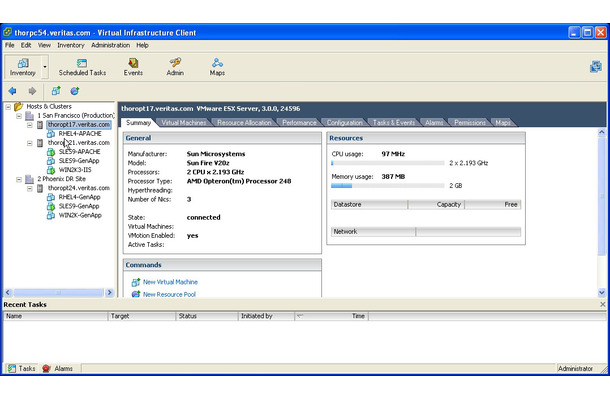The height and width of the screenshot is (400, 610).
Task: Switch to the Permissions tab
Action: tap(470, 123)
